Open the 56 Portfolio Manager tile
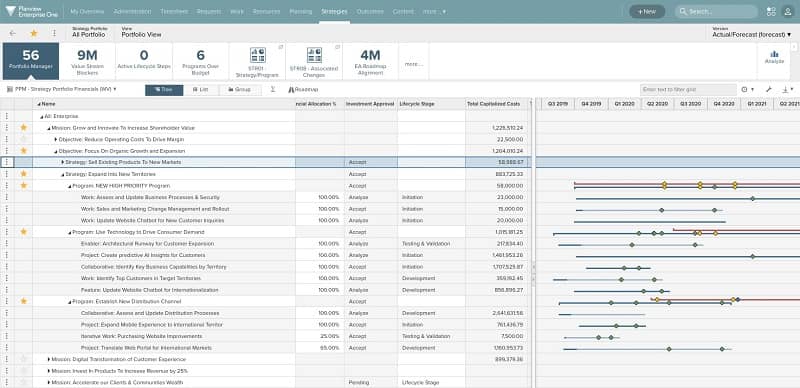 [31, 62]
